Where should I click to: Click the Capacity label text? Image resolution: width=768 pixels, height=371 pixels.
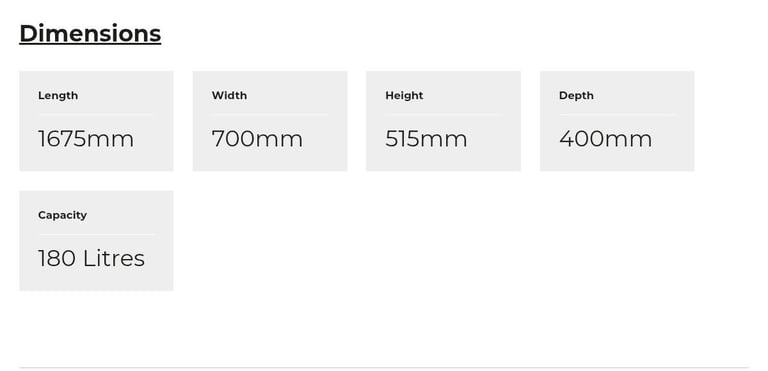coord(62,215)
